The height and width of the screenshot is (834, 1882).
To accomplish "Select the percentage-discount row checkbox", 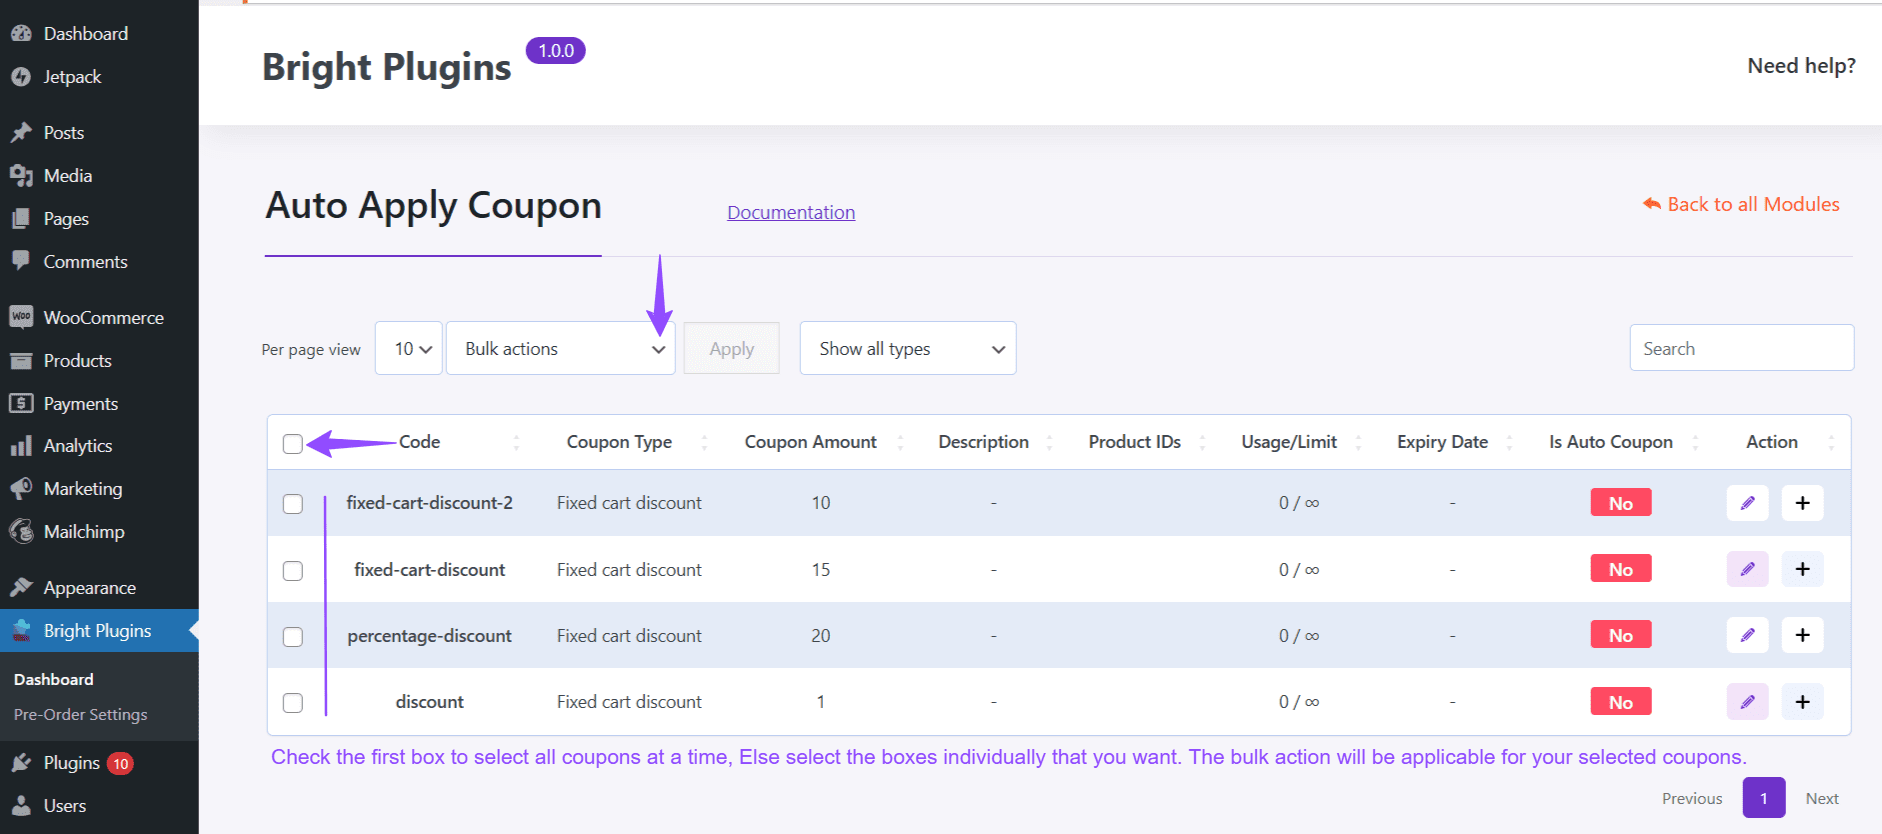I will click(293, 637).
